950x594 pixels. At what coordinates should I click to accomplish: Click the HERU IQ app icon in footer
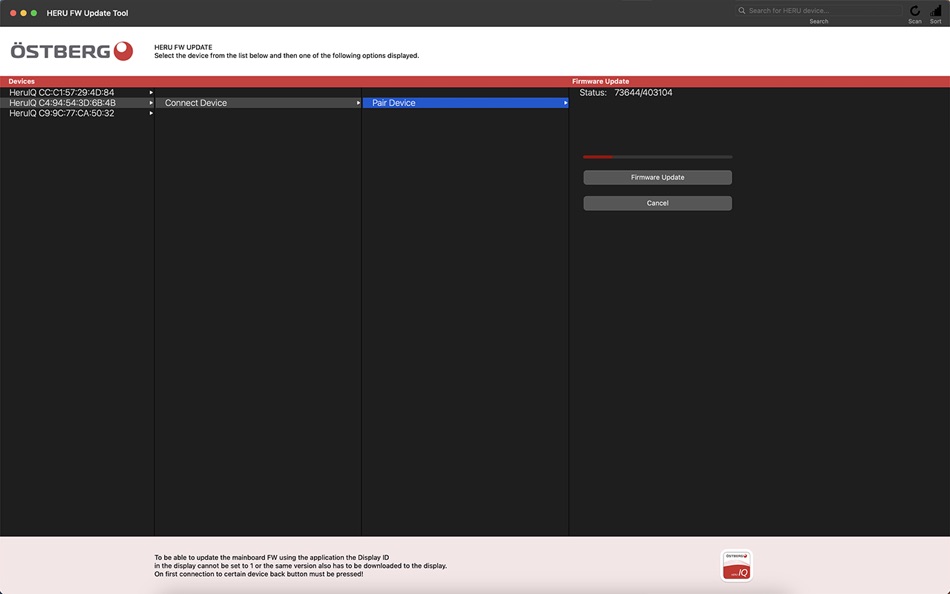click(737, 566)
